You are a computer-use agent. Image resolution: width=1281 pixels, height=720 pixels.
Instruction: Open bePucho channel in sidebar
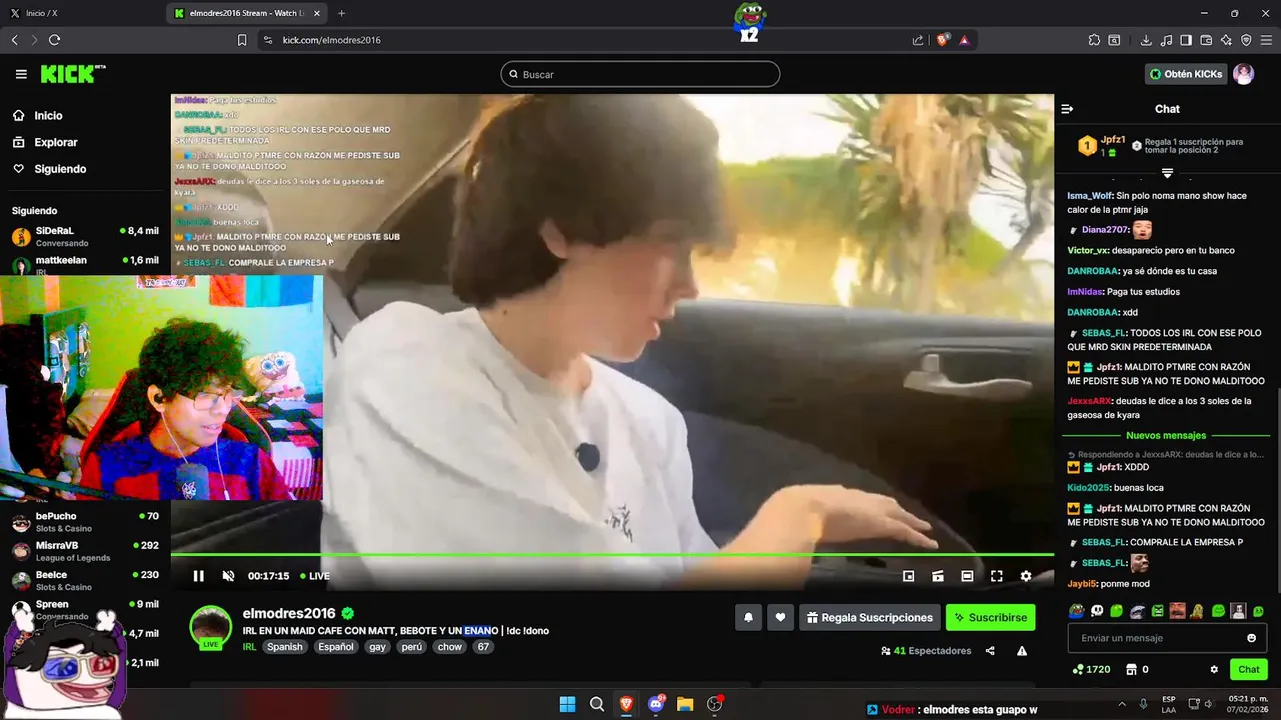click(x=85, y=522)
